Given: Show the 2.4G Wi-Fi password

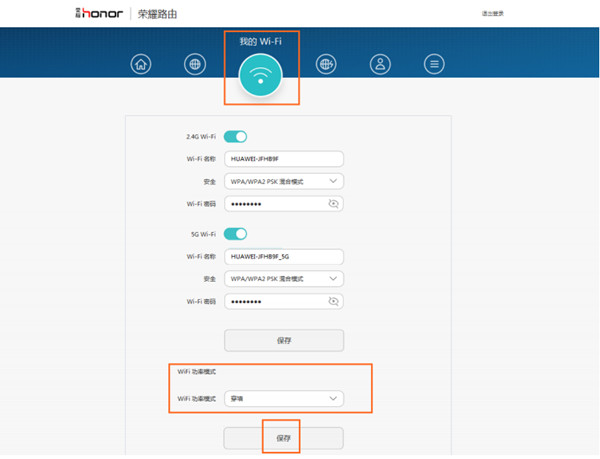Looking at the screenshot, I should pyautogui.click(x=334, y=204).
